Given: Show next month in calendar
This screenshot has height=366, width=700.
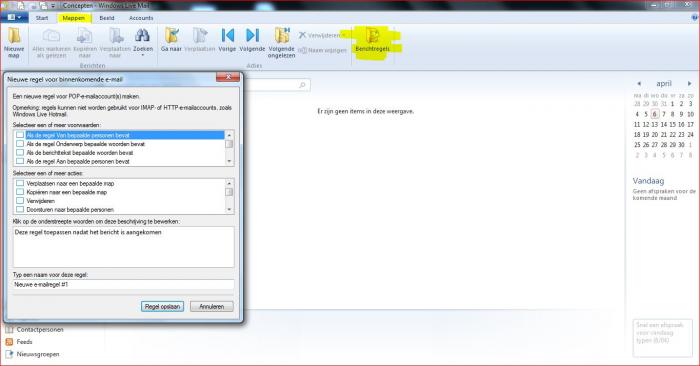Looking at the screenshot, I should (x=689, y=83).
